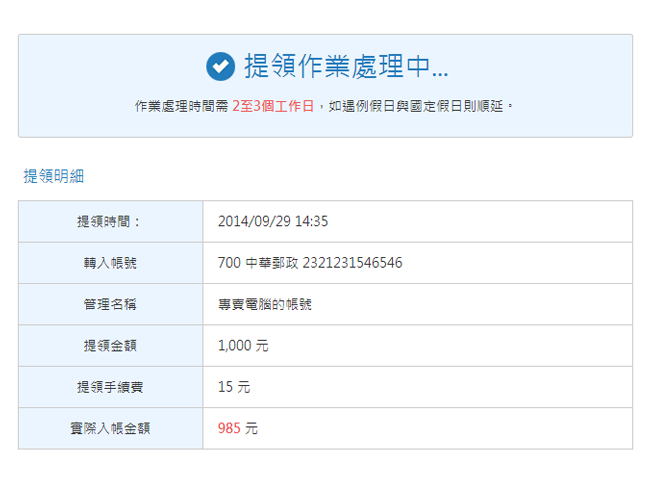
Task: Select the 提領時間 row label
Action: point(110,222)
